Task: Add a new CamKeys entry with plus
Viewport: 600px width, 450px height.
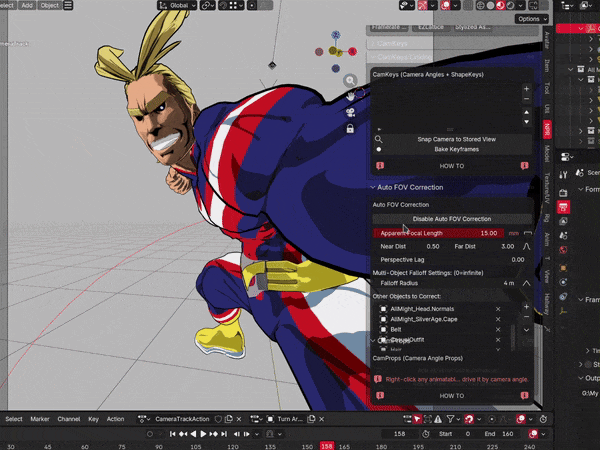Action: (x=527, y=89)
